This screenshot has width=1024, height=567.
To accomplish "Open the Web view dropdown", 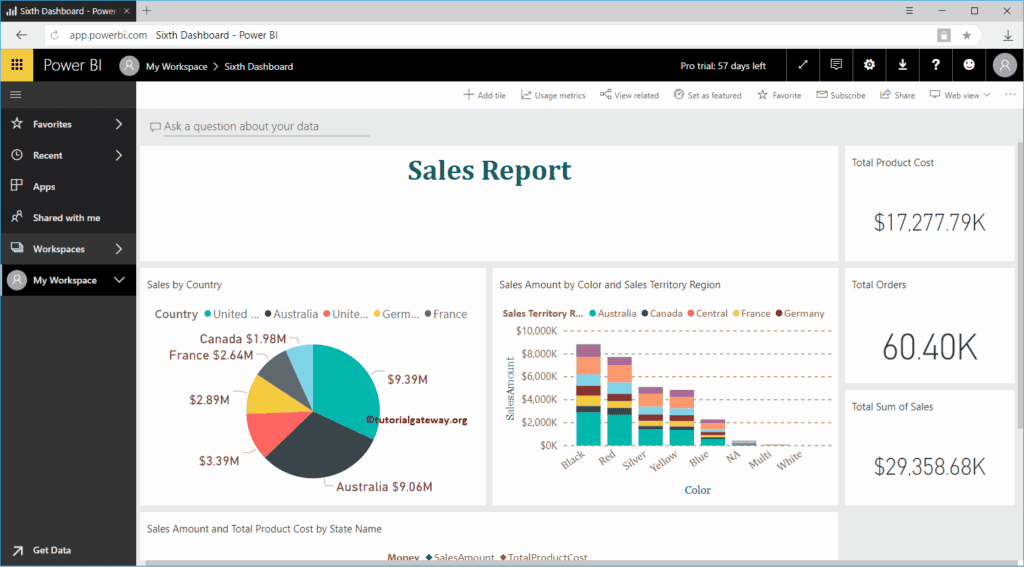I will 960,95.
